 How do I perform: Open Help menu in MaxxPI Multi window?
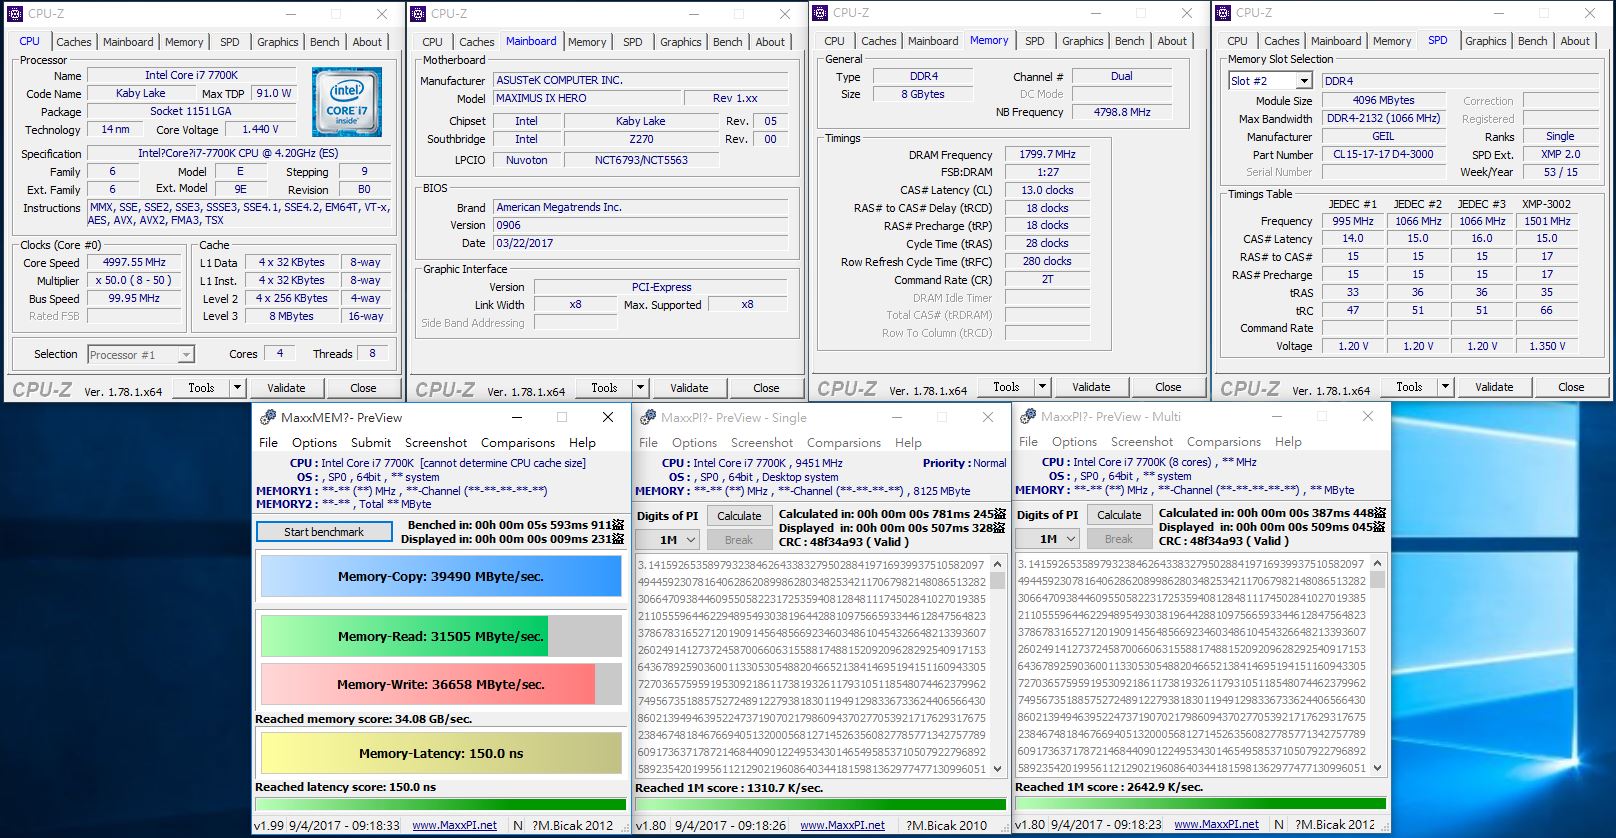[1288, 441]
